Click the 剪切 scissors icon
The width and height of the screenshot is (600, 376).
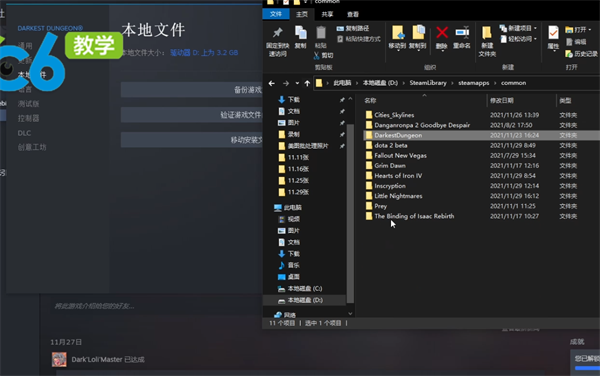click(316, 55)
